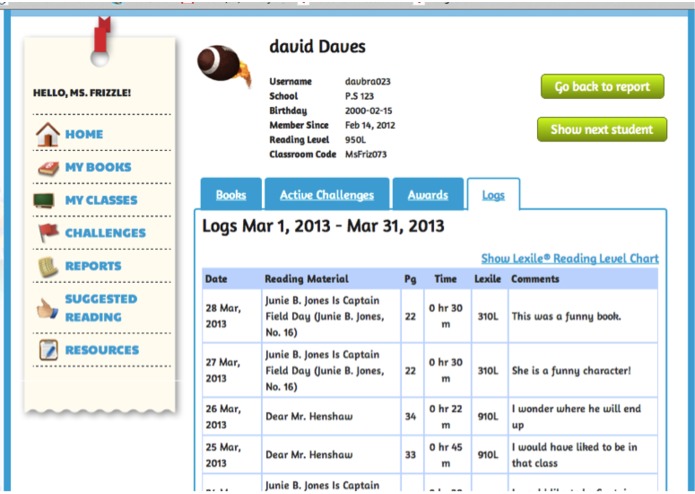Click the football avatar image
Screen dimensions: 695x494
pyautogui.click(x=223, y=65)
